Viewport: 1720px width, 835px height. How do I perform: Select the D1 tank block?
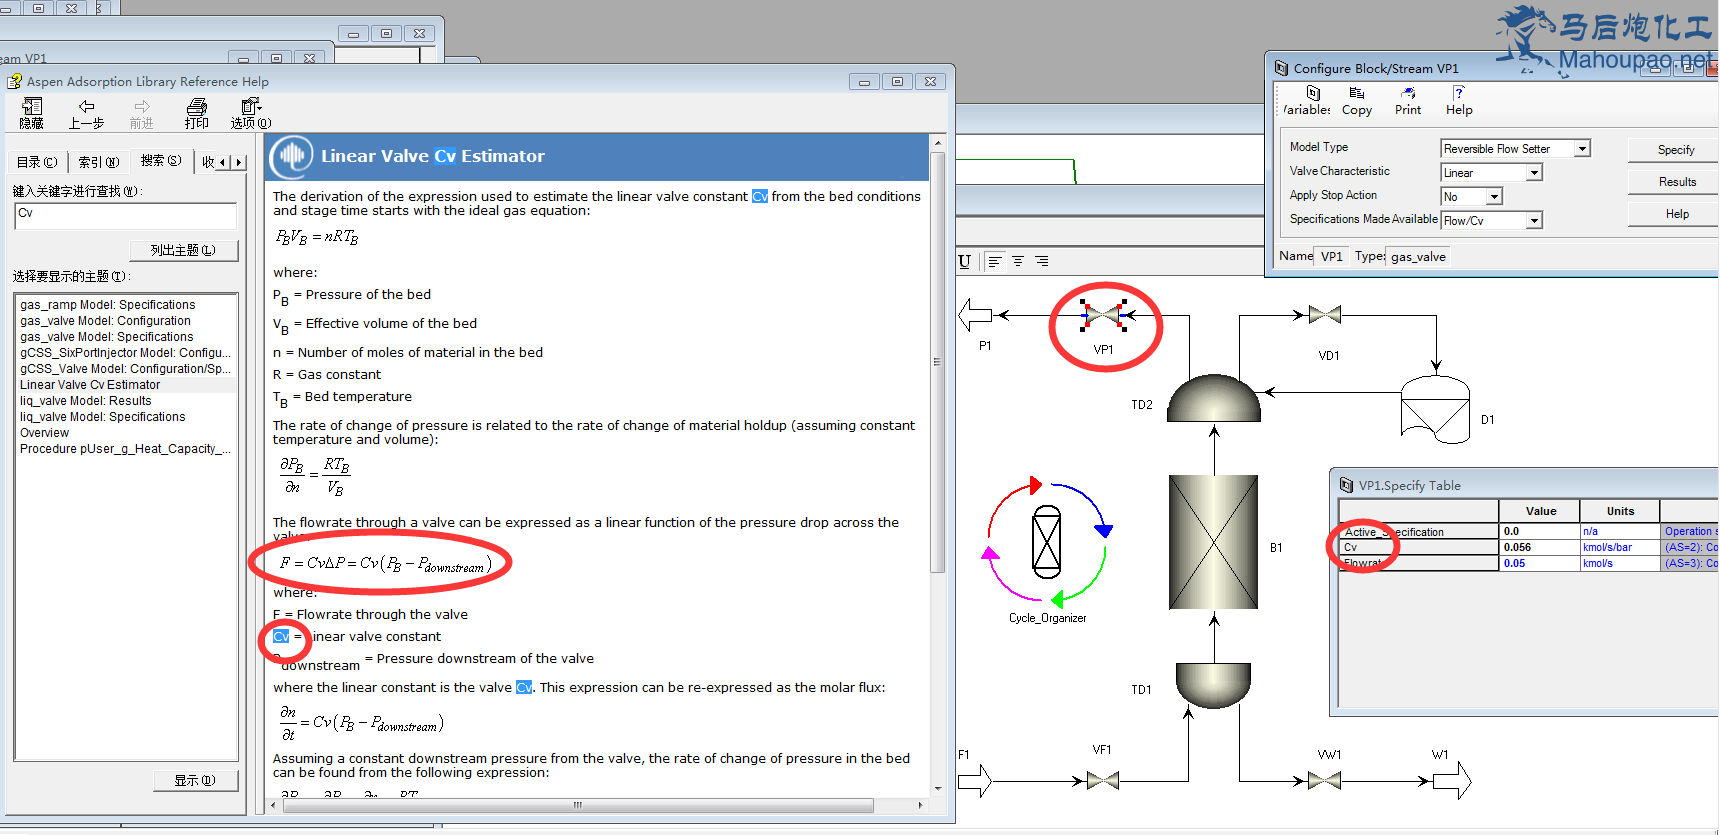pyautogui.click(x=1435, y=409)
